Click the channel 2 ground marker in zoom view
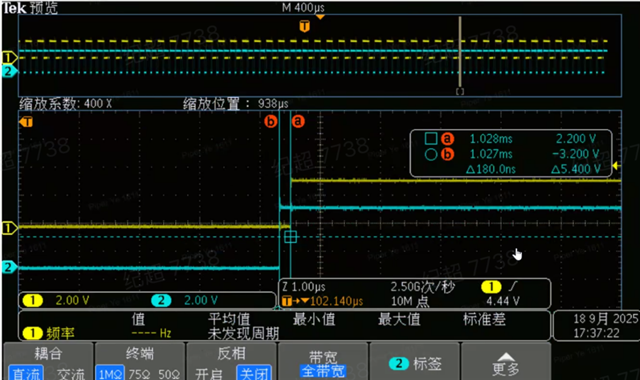The height and width of the screenshot is (380, 640). [9, 267]
